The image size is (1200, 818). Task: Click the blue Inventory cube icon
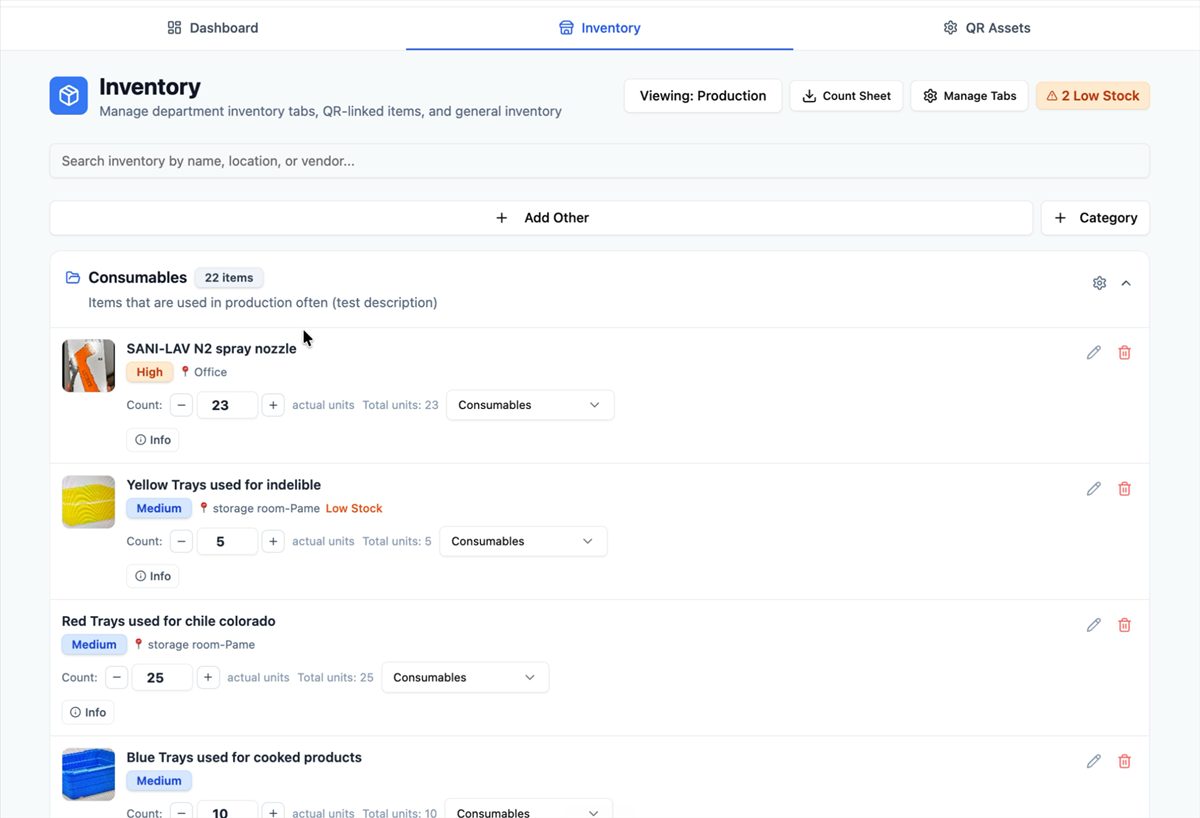(69, 96)
